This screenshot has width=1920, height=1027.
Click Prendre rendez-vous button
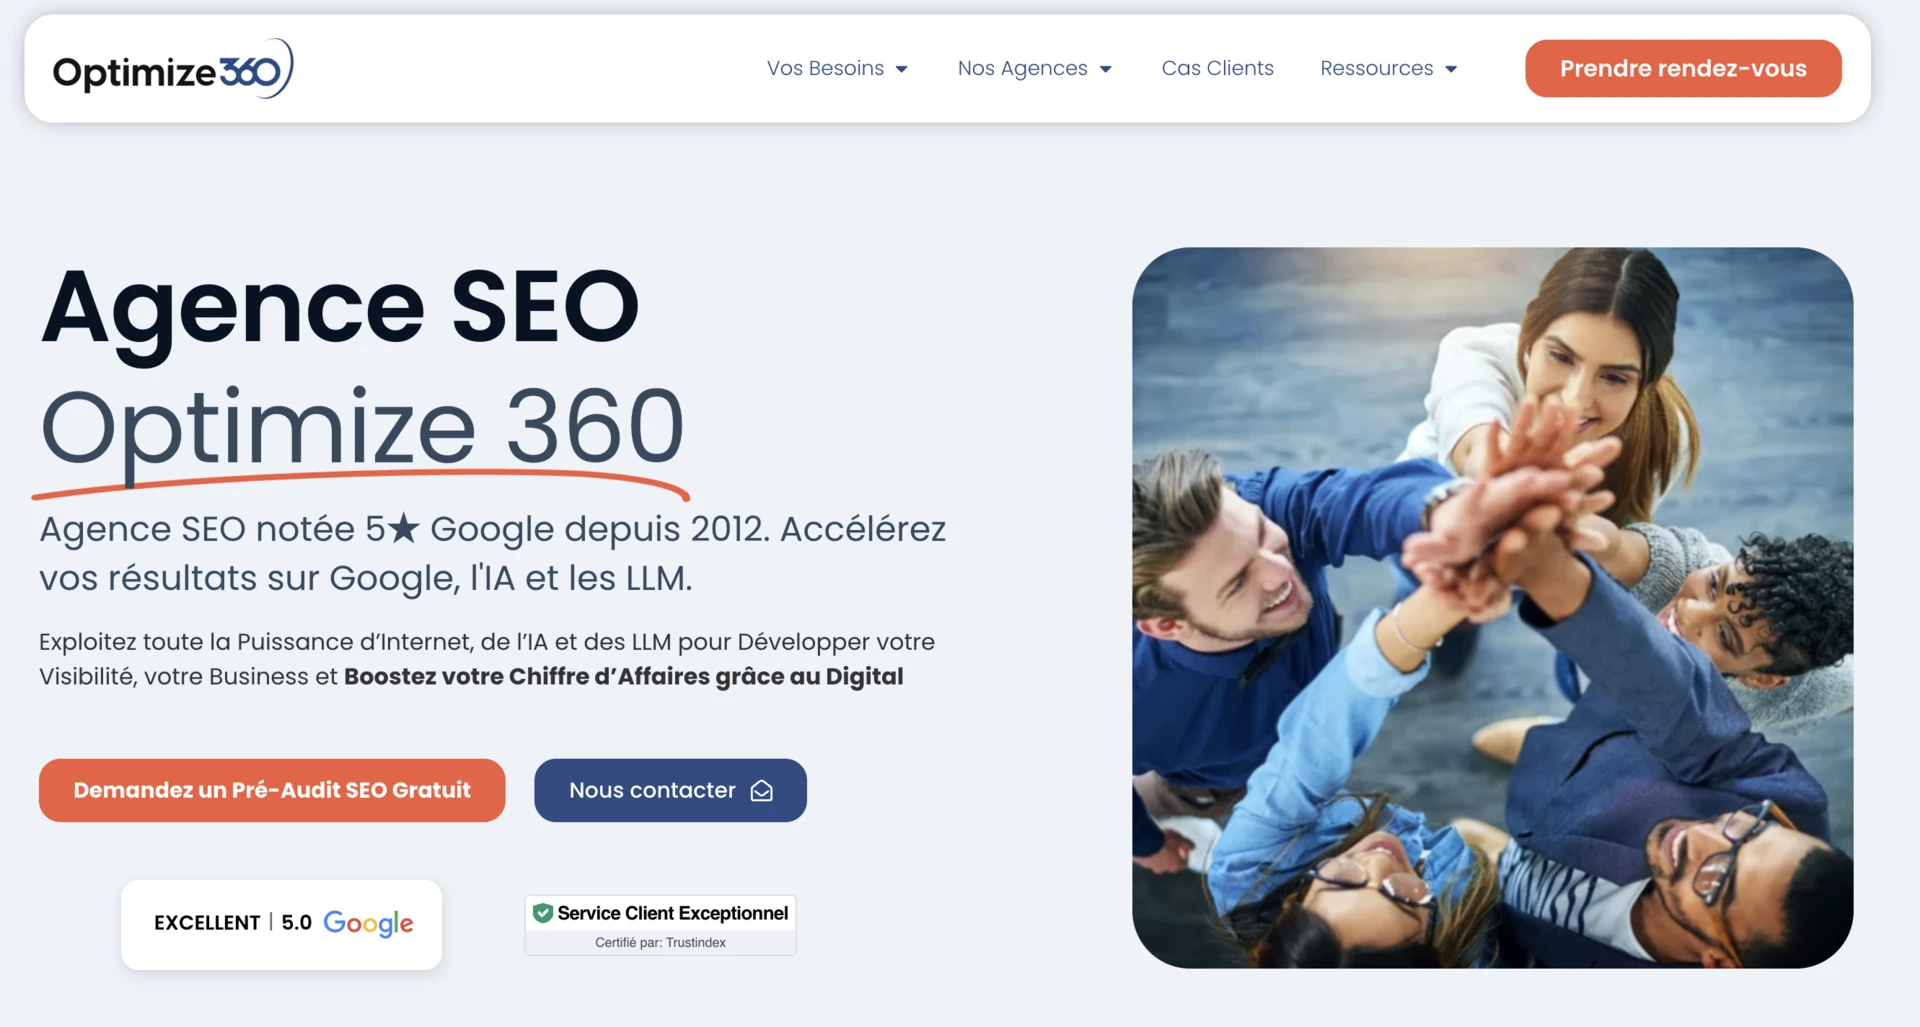pos(1683,68)
